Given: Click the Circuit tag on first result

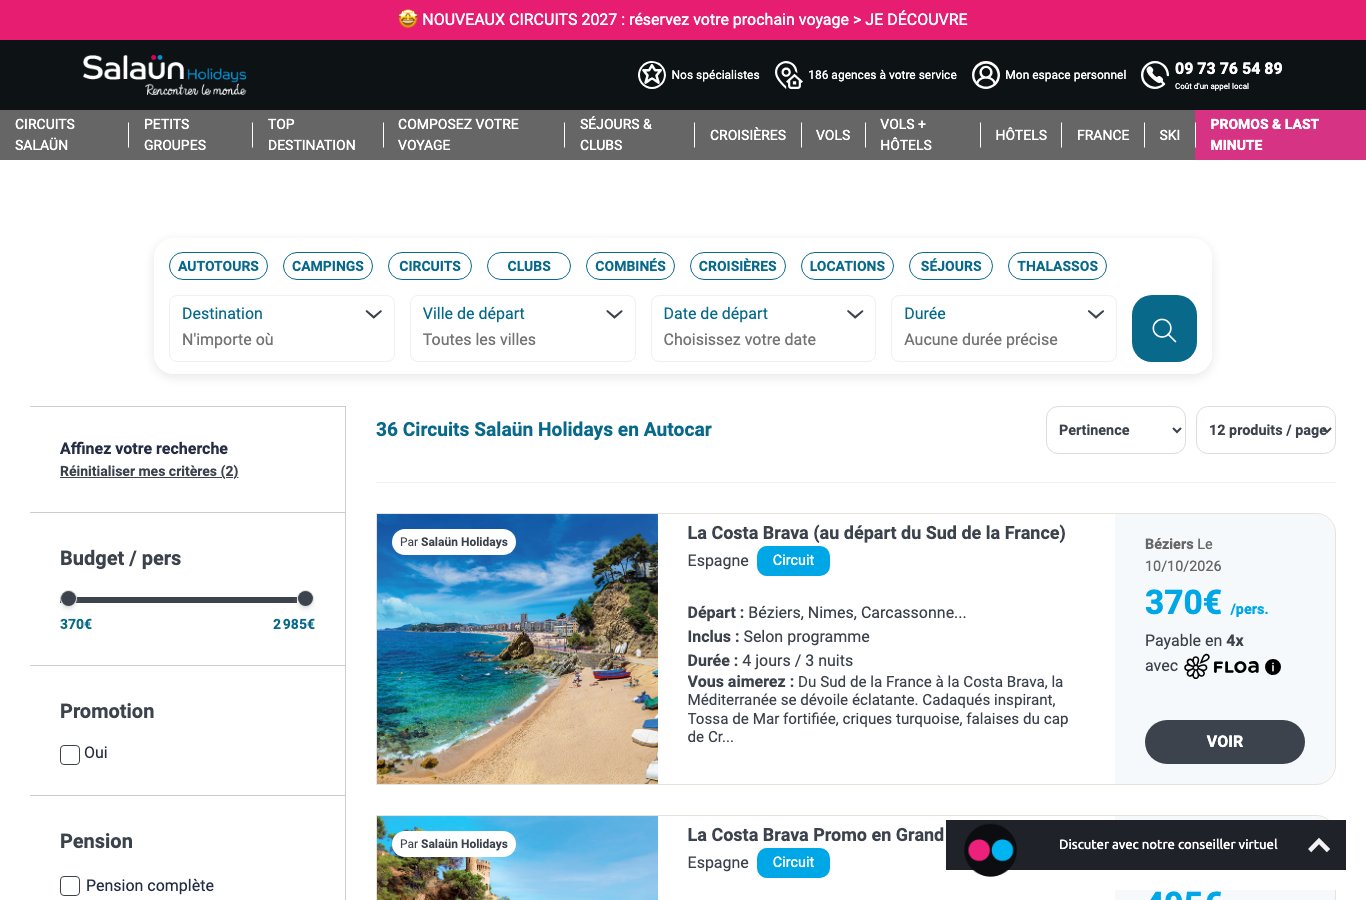Looking at the screenshot, I should click(793, 561).
